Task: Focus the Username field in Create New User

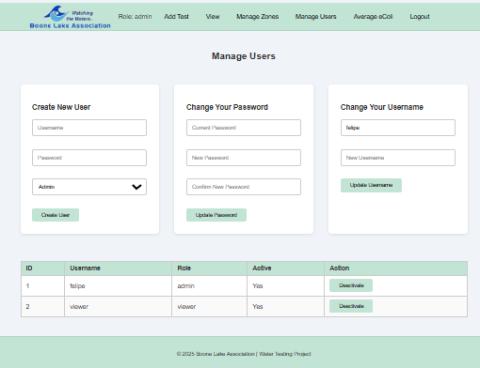Action: coord(89,128)
